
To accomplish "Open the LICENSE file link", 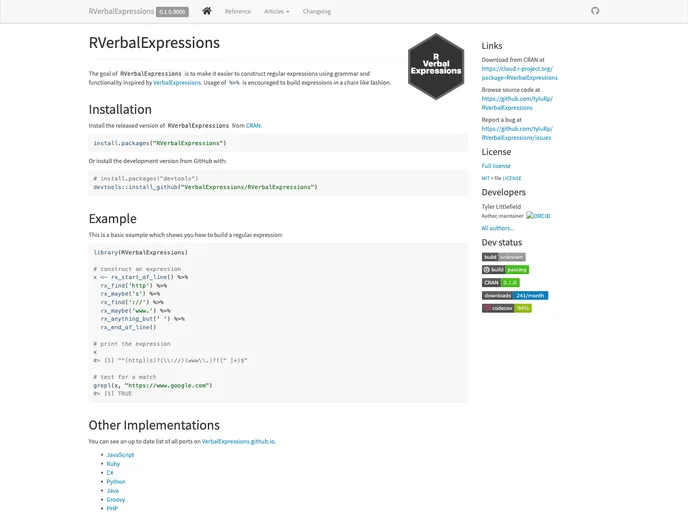I will [x=512, y=178].
